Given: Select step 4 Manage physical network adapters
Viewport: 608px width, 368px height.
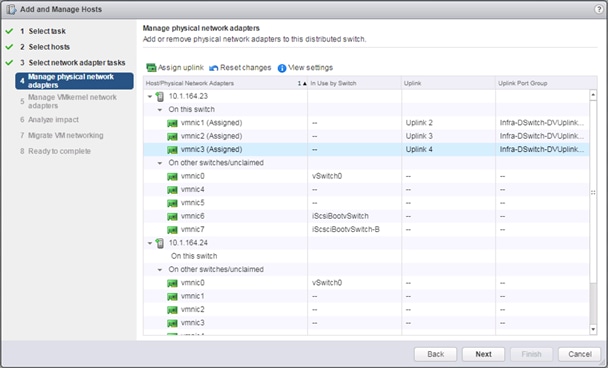Looking at the screenshot, I should tap(74, 81).
